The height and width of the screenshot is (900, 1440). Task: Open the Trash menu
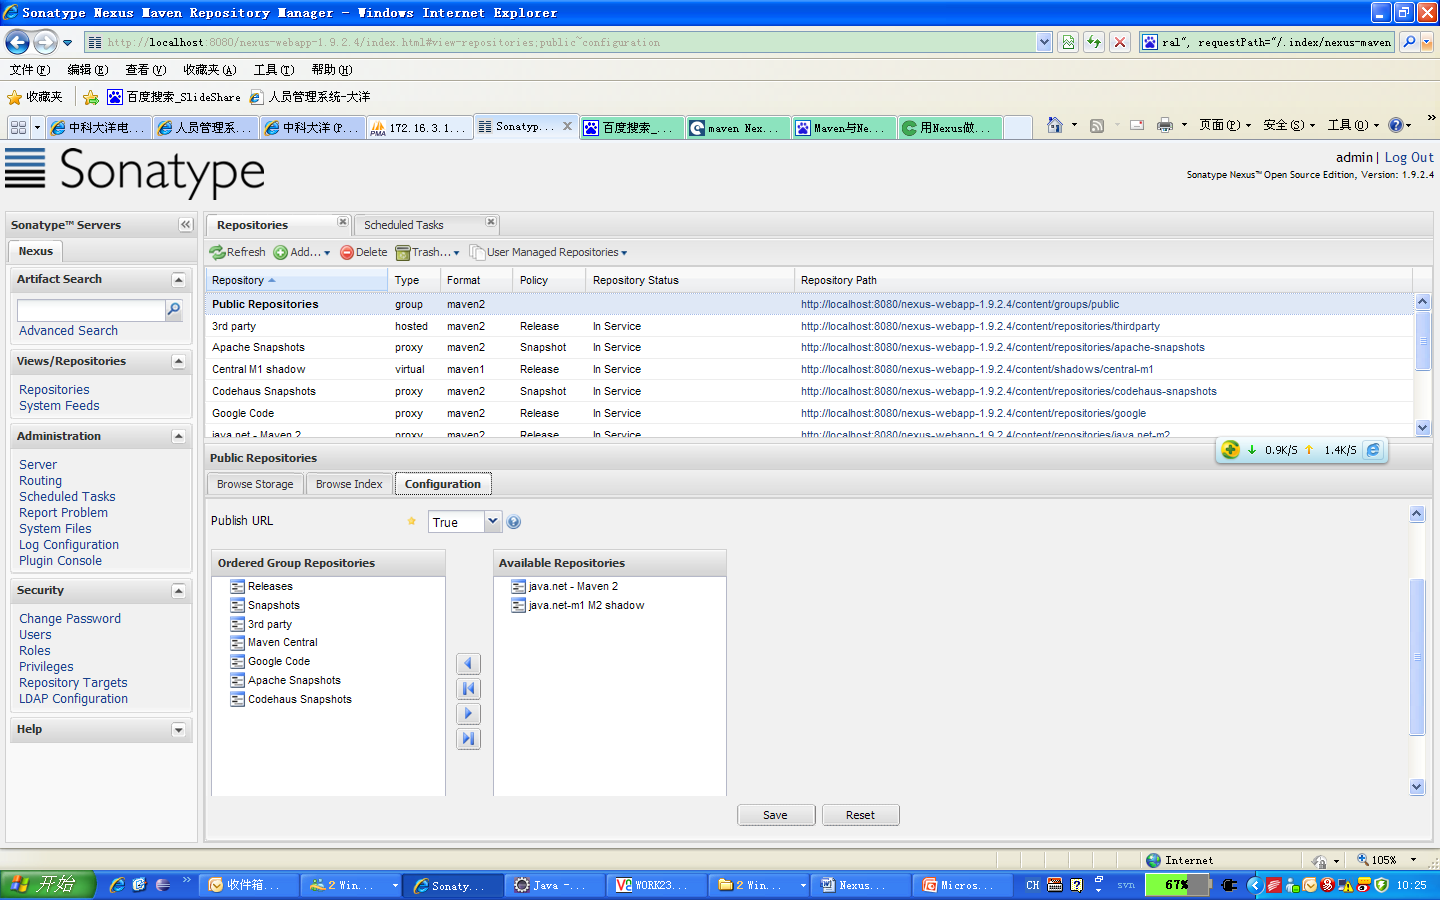tap(427, 252)
